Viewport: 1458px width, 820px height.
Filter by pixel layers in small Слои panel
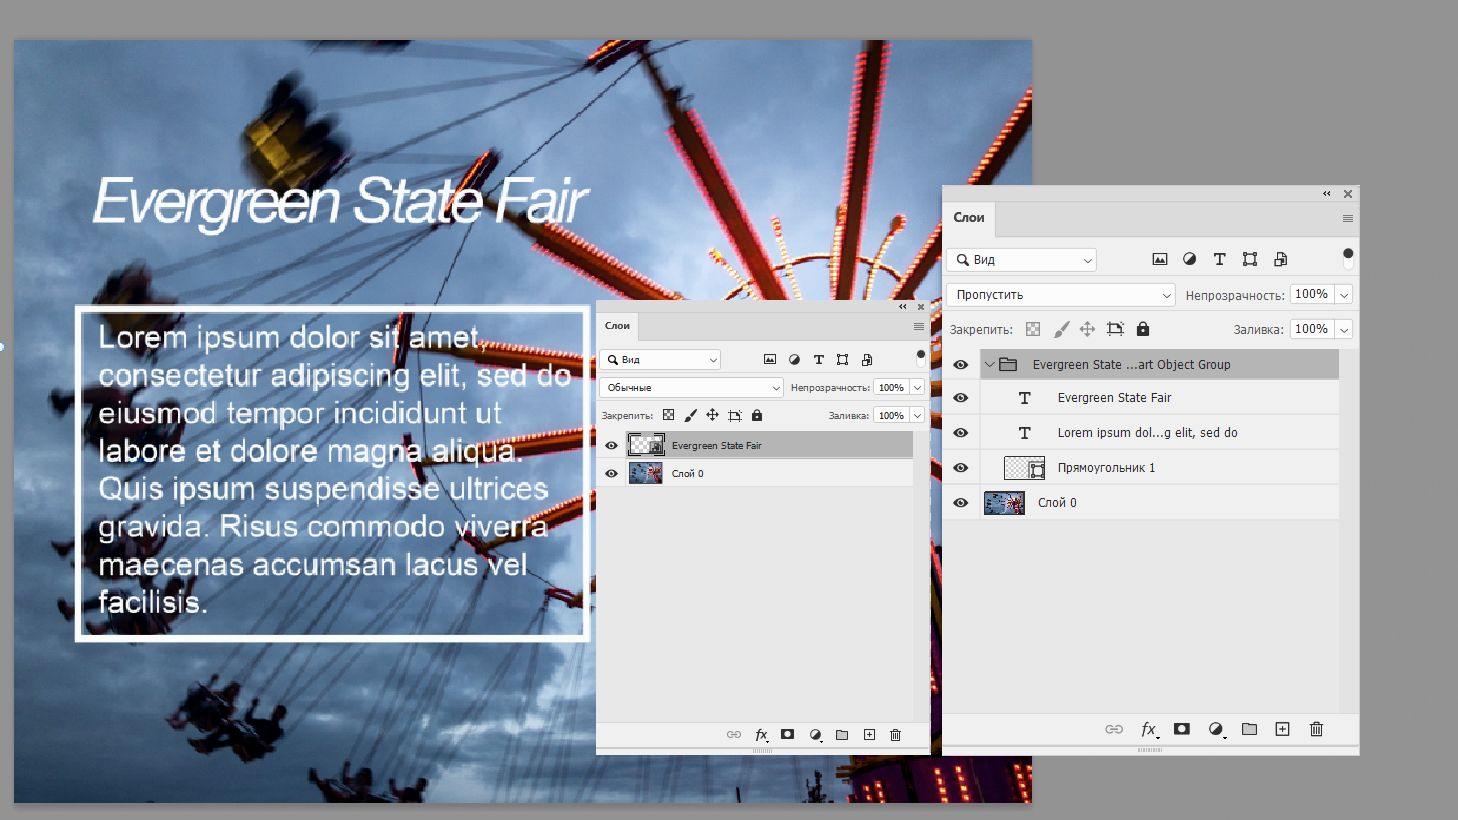(x=769, y=359)
